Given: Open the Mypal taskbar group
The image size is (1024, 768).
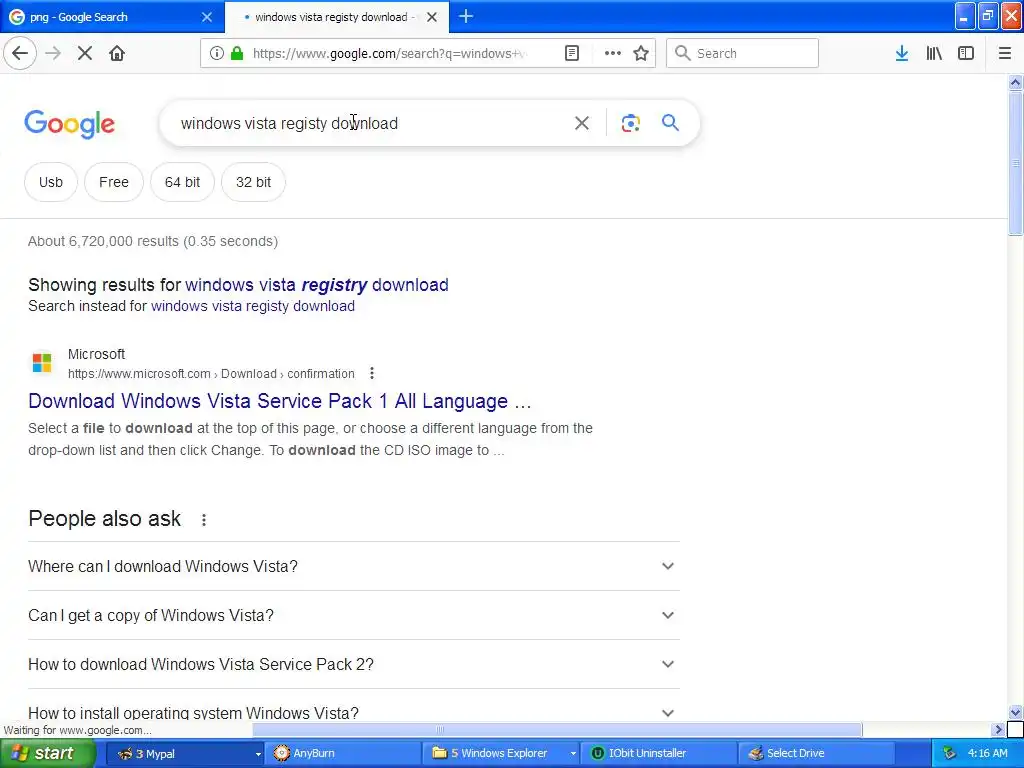Looking at the screenshot, I should (185, 753).
